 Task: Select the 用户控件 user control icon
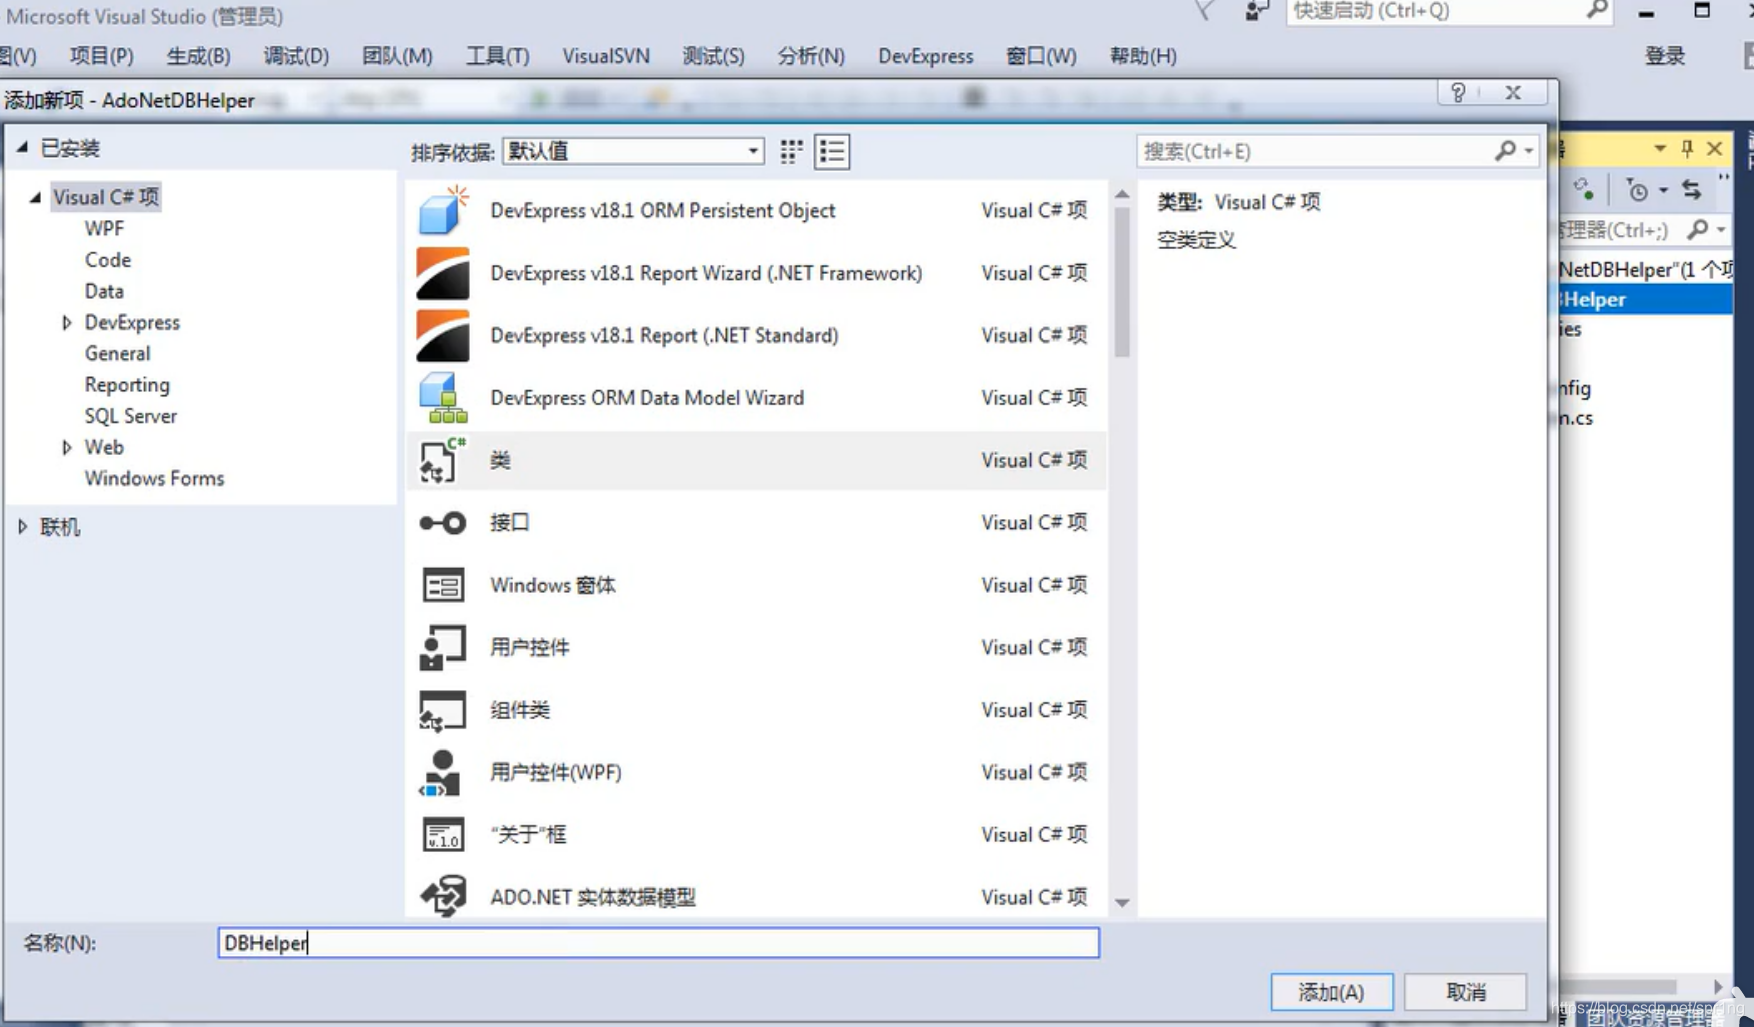click(x=443, y=647)
